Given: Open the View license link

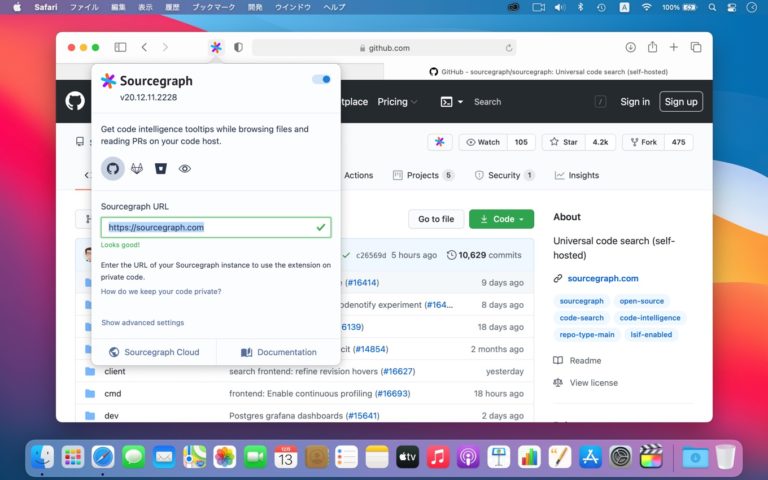Looking at the screenshot, I should click(x=585, y=383).
